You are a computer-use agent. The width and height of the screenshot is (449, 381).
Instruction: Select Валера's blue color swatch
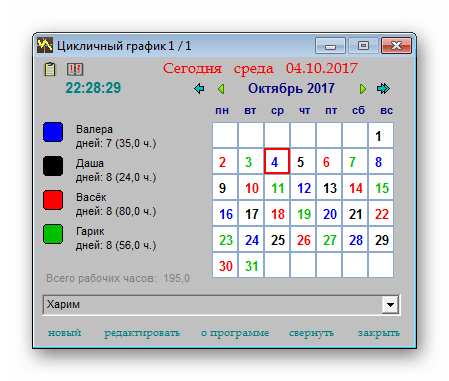point(53,132)
